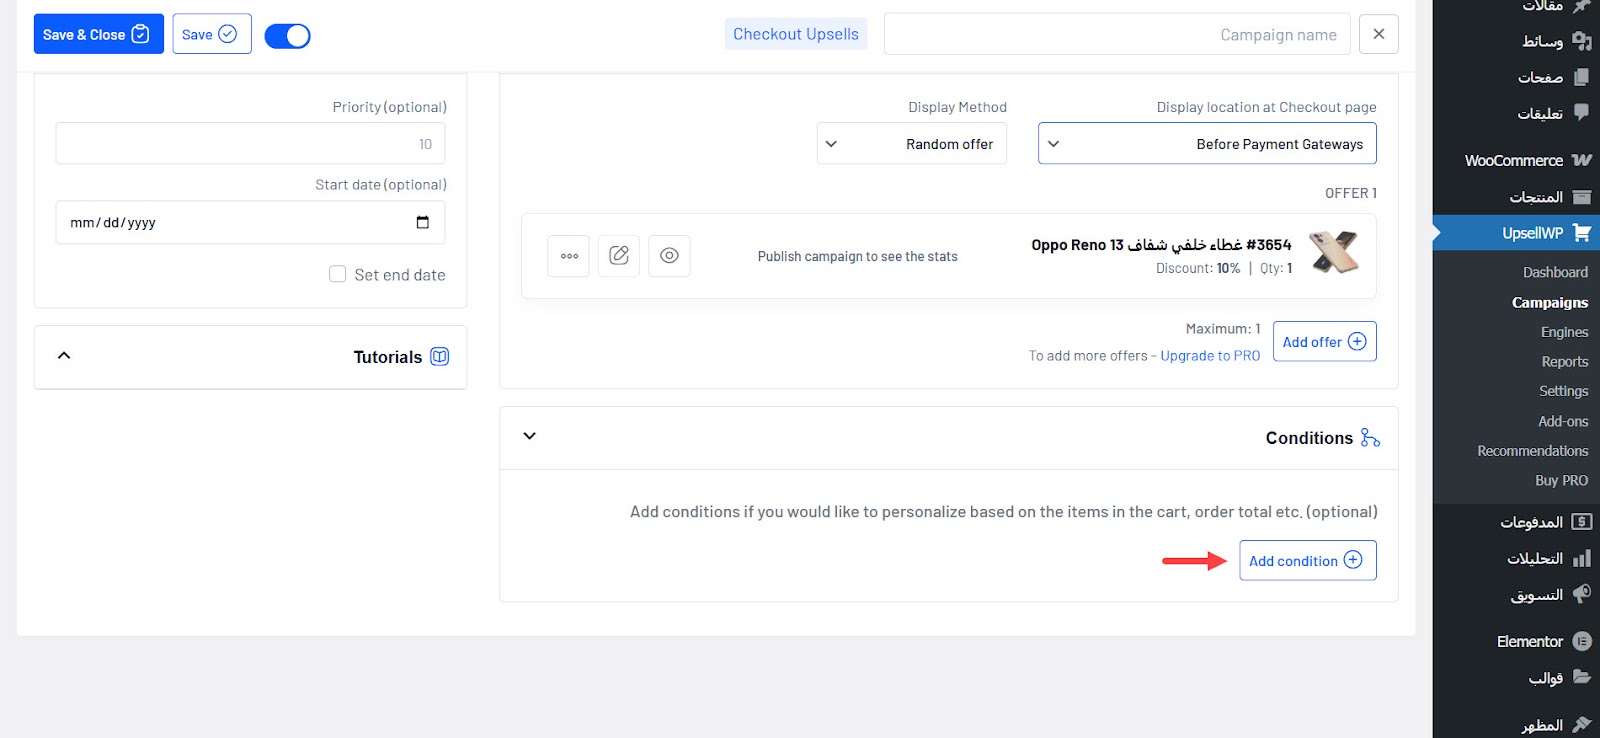Screen dimensions: 1600x738
Task: Close the campaign editor with X button
Action: point(1378,34)
